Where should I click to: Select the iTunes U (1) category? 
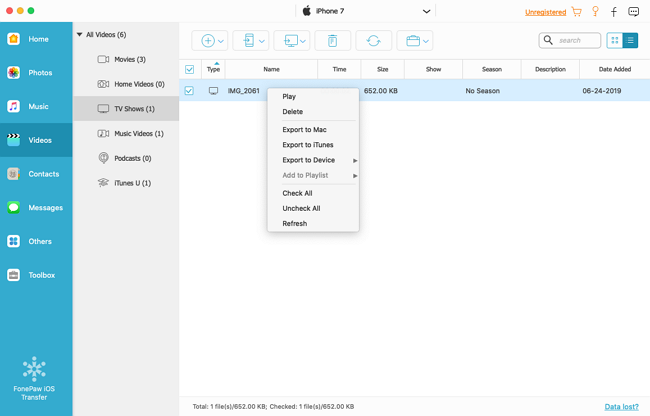click(x=126, y=183)
